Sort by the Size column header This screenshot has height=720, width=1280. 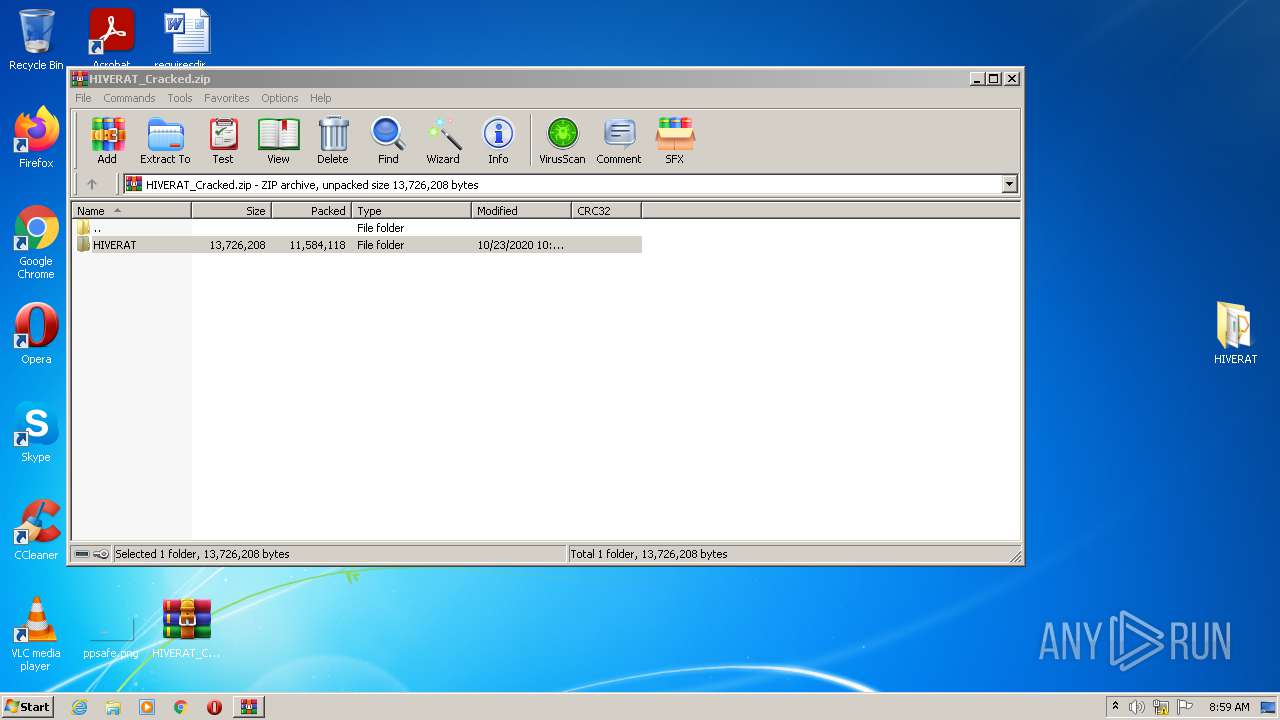click(231, 211)
